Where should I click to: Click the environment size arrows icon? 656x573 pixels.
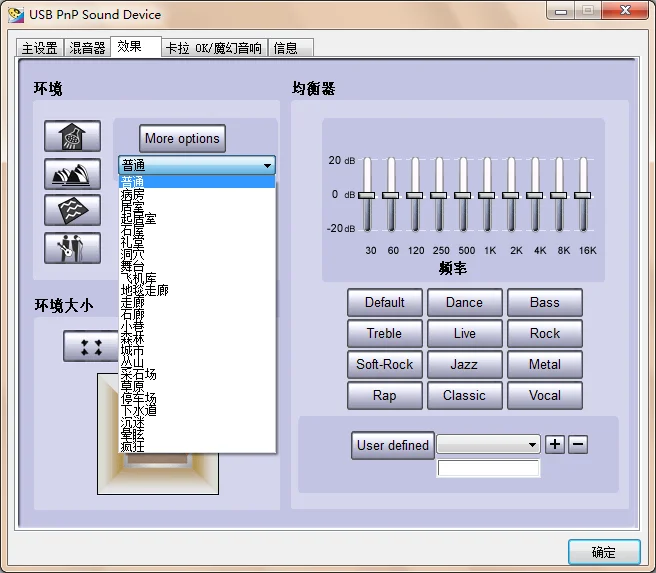[91, 347]
